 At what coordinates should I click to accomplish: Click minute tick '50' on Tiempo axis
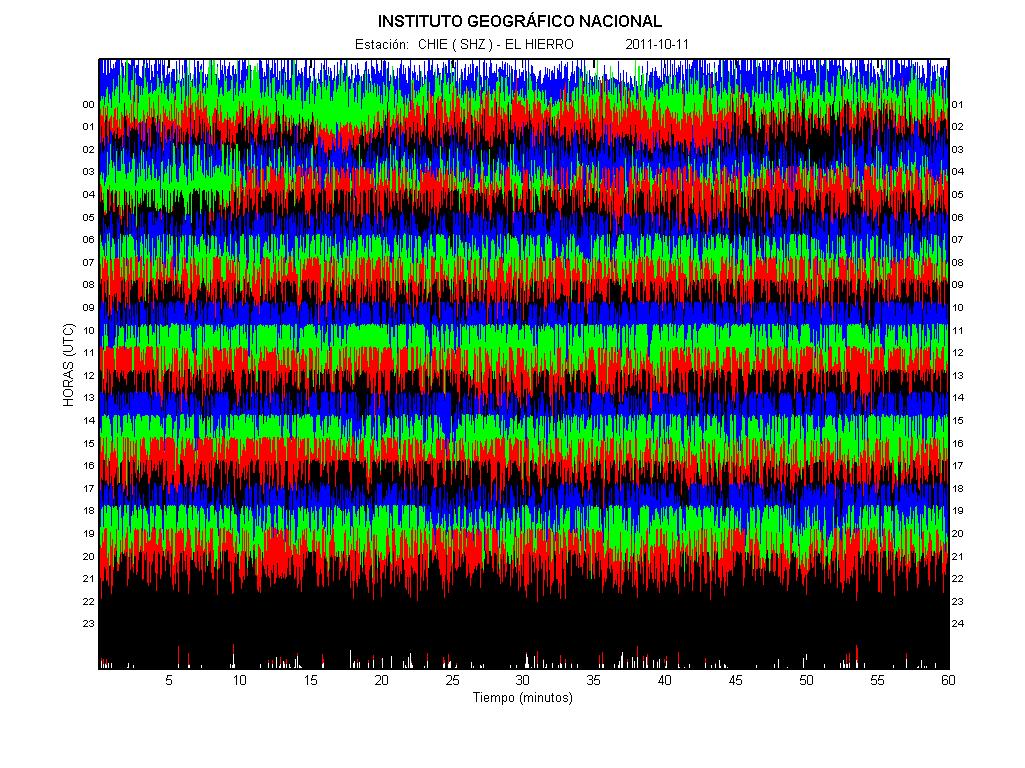(x=806, y=680)
